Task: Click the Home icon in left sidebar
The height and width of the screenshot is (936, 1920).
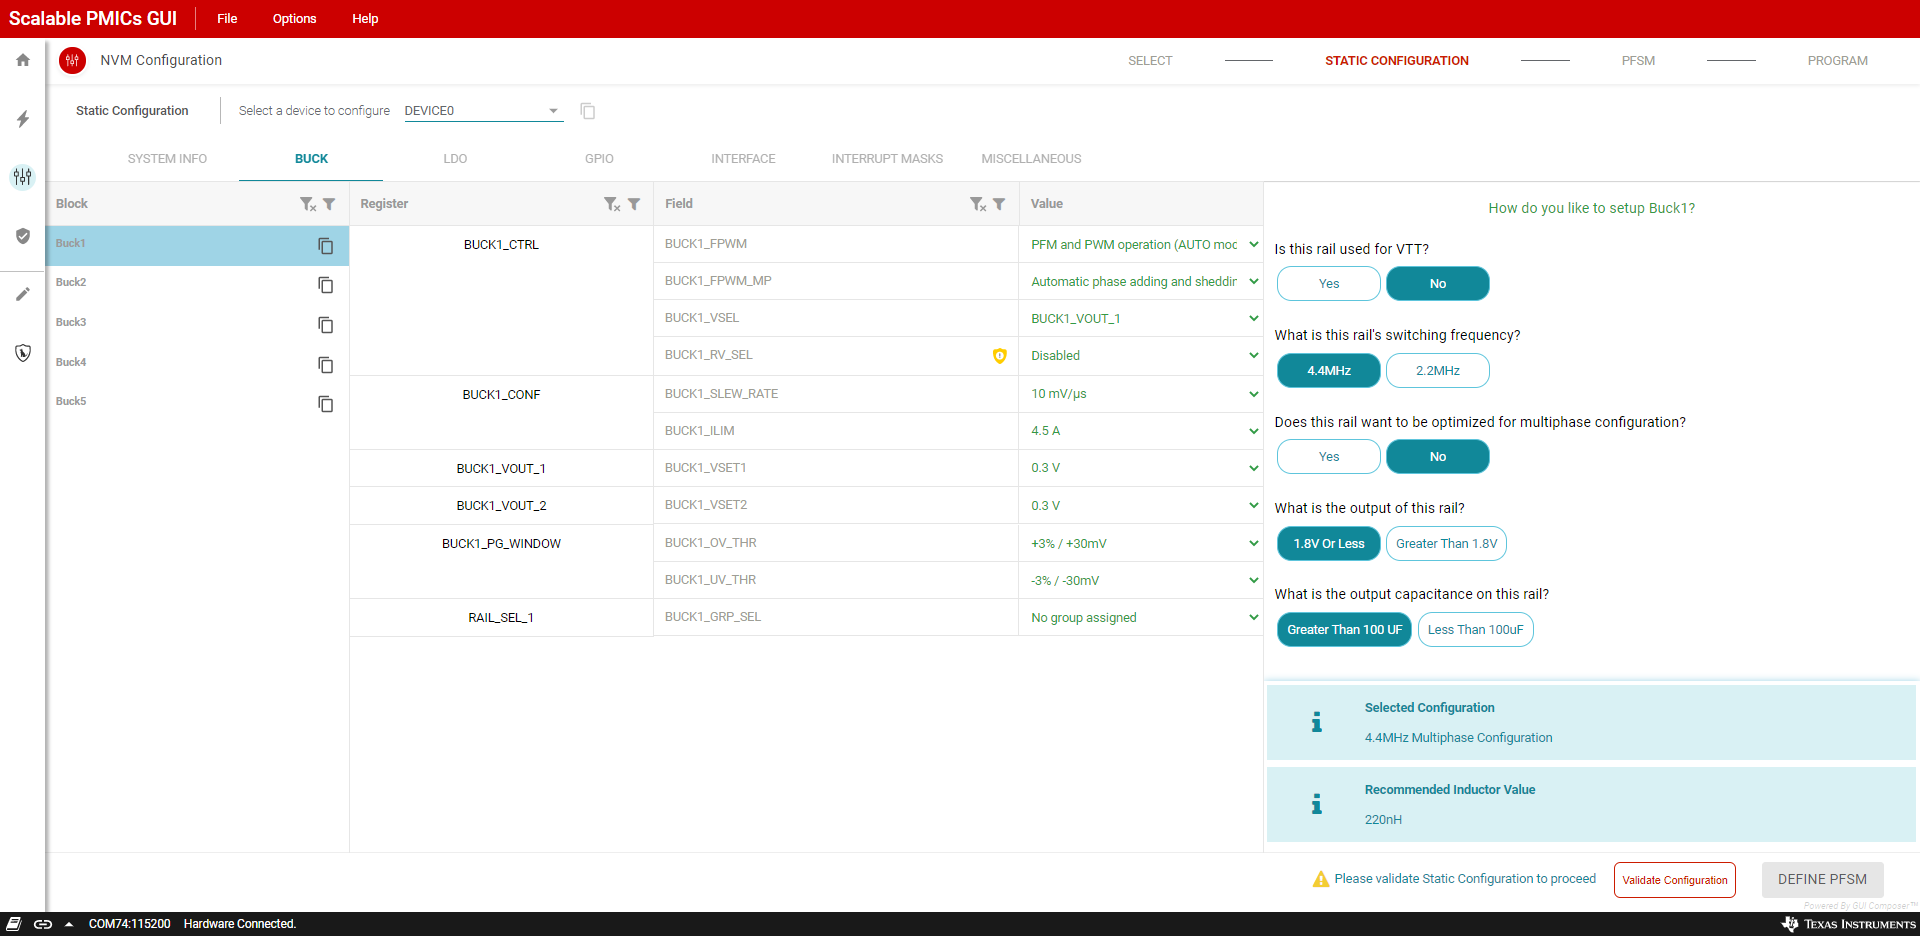Action: pos(23,60)
